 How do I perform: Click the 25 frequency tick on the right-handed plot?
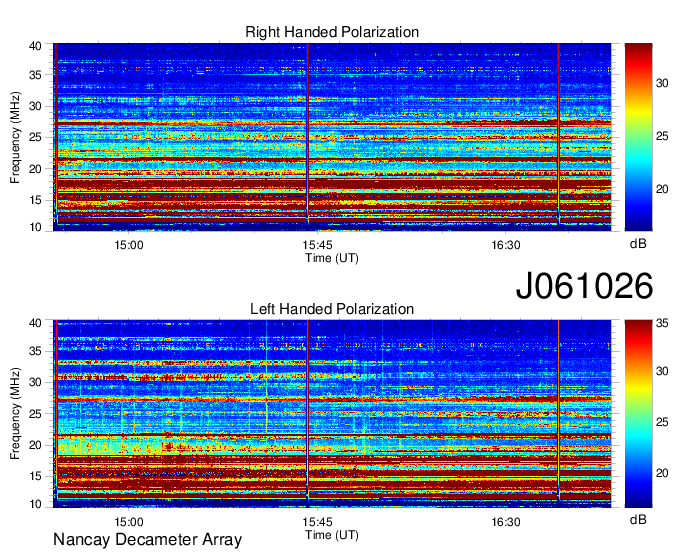pos(35,137)
